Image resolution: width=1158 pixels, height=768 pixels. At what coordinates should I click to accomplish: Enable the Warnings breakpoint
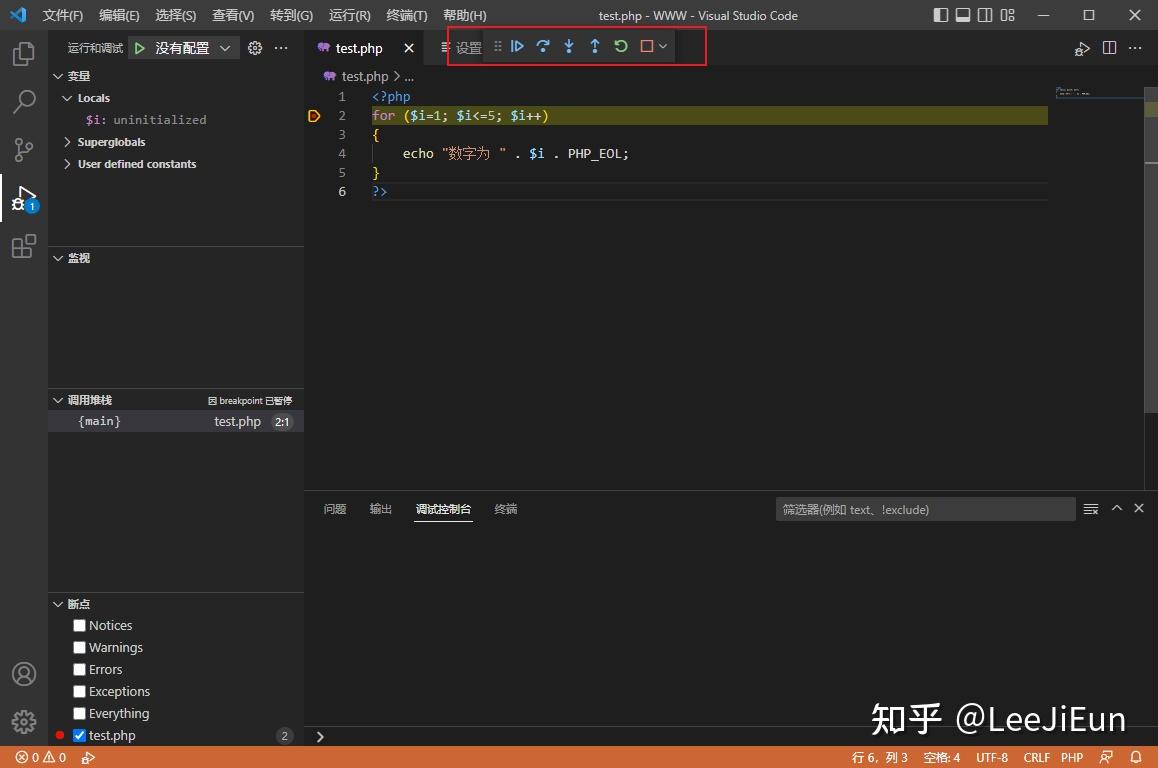79,647
